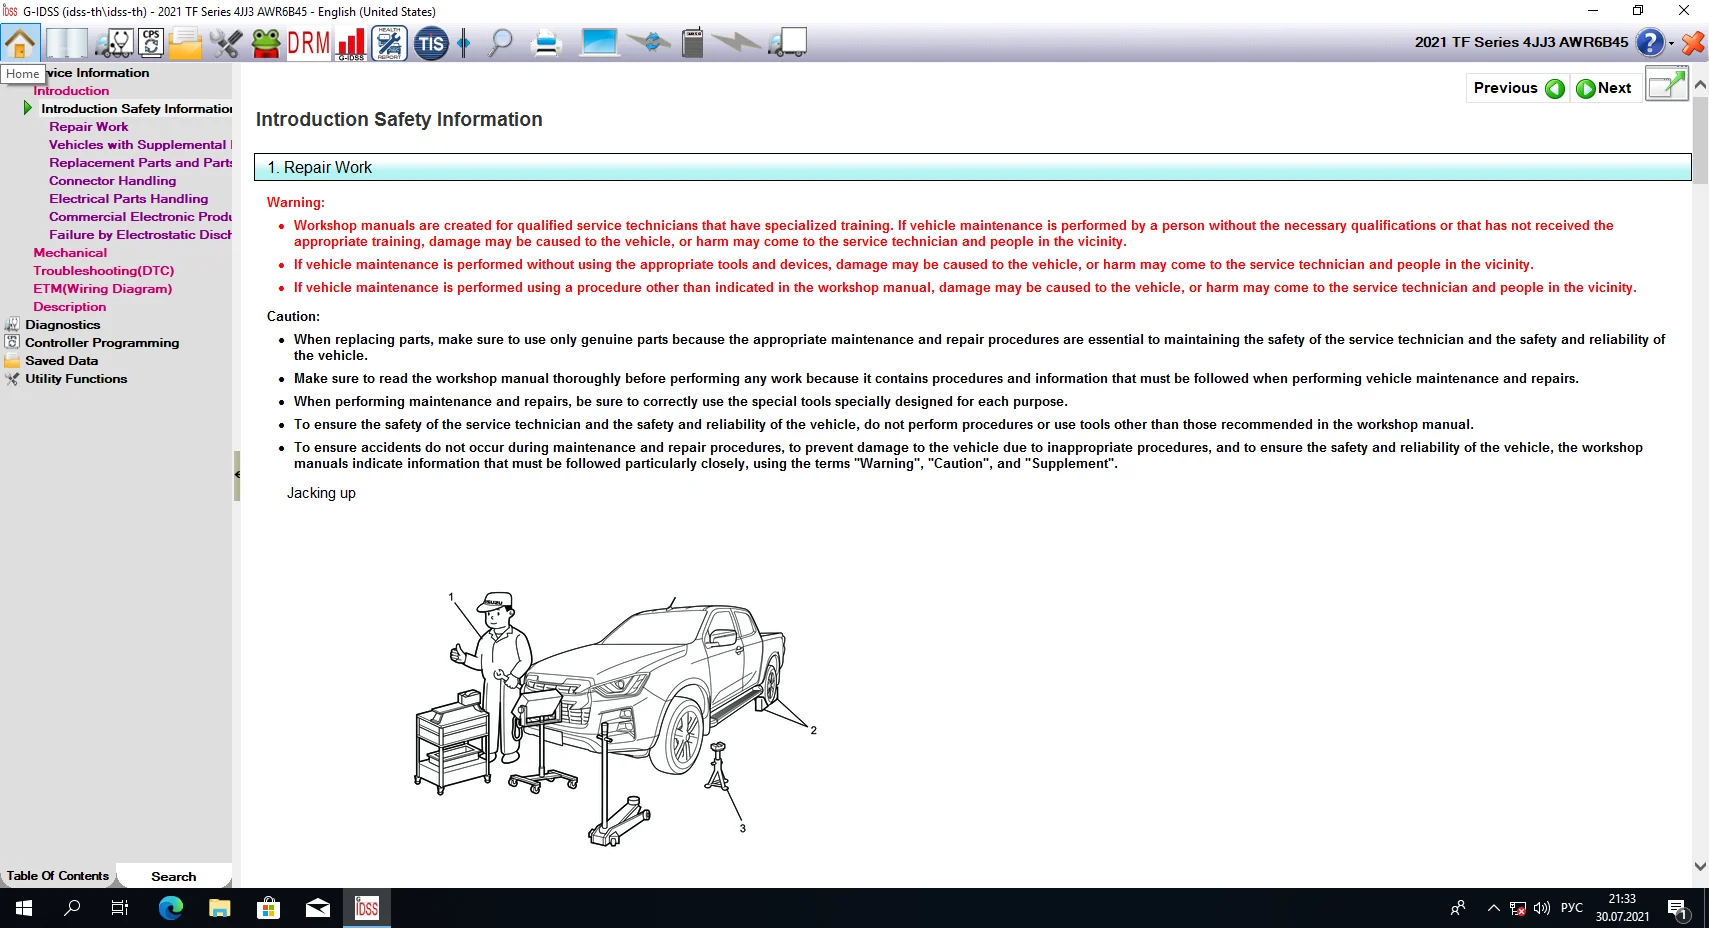Click the document scrollbar down arrow
The height and width of the screenshot is (928, 1709).
click(1700, 867)
